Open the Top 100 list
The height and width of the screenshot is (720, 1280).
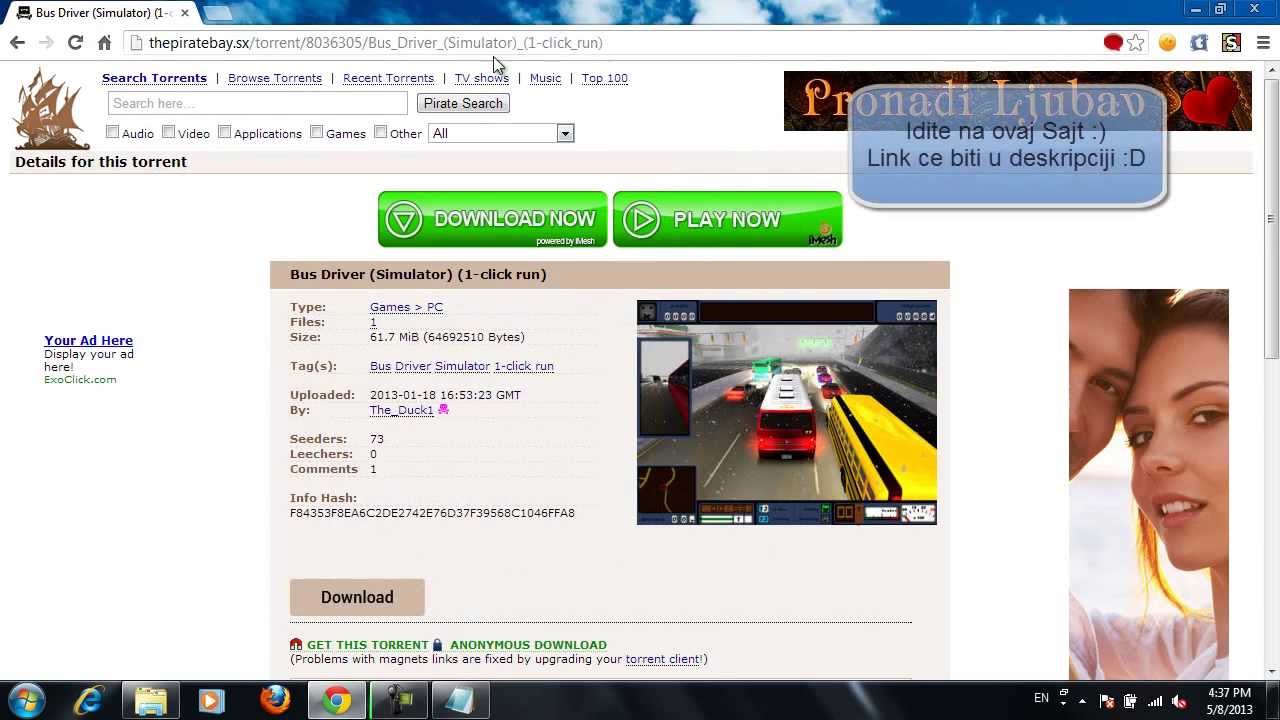point(605,78)
